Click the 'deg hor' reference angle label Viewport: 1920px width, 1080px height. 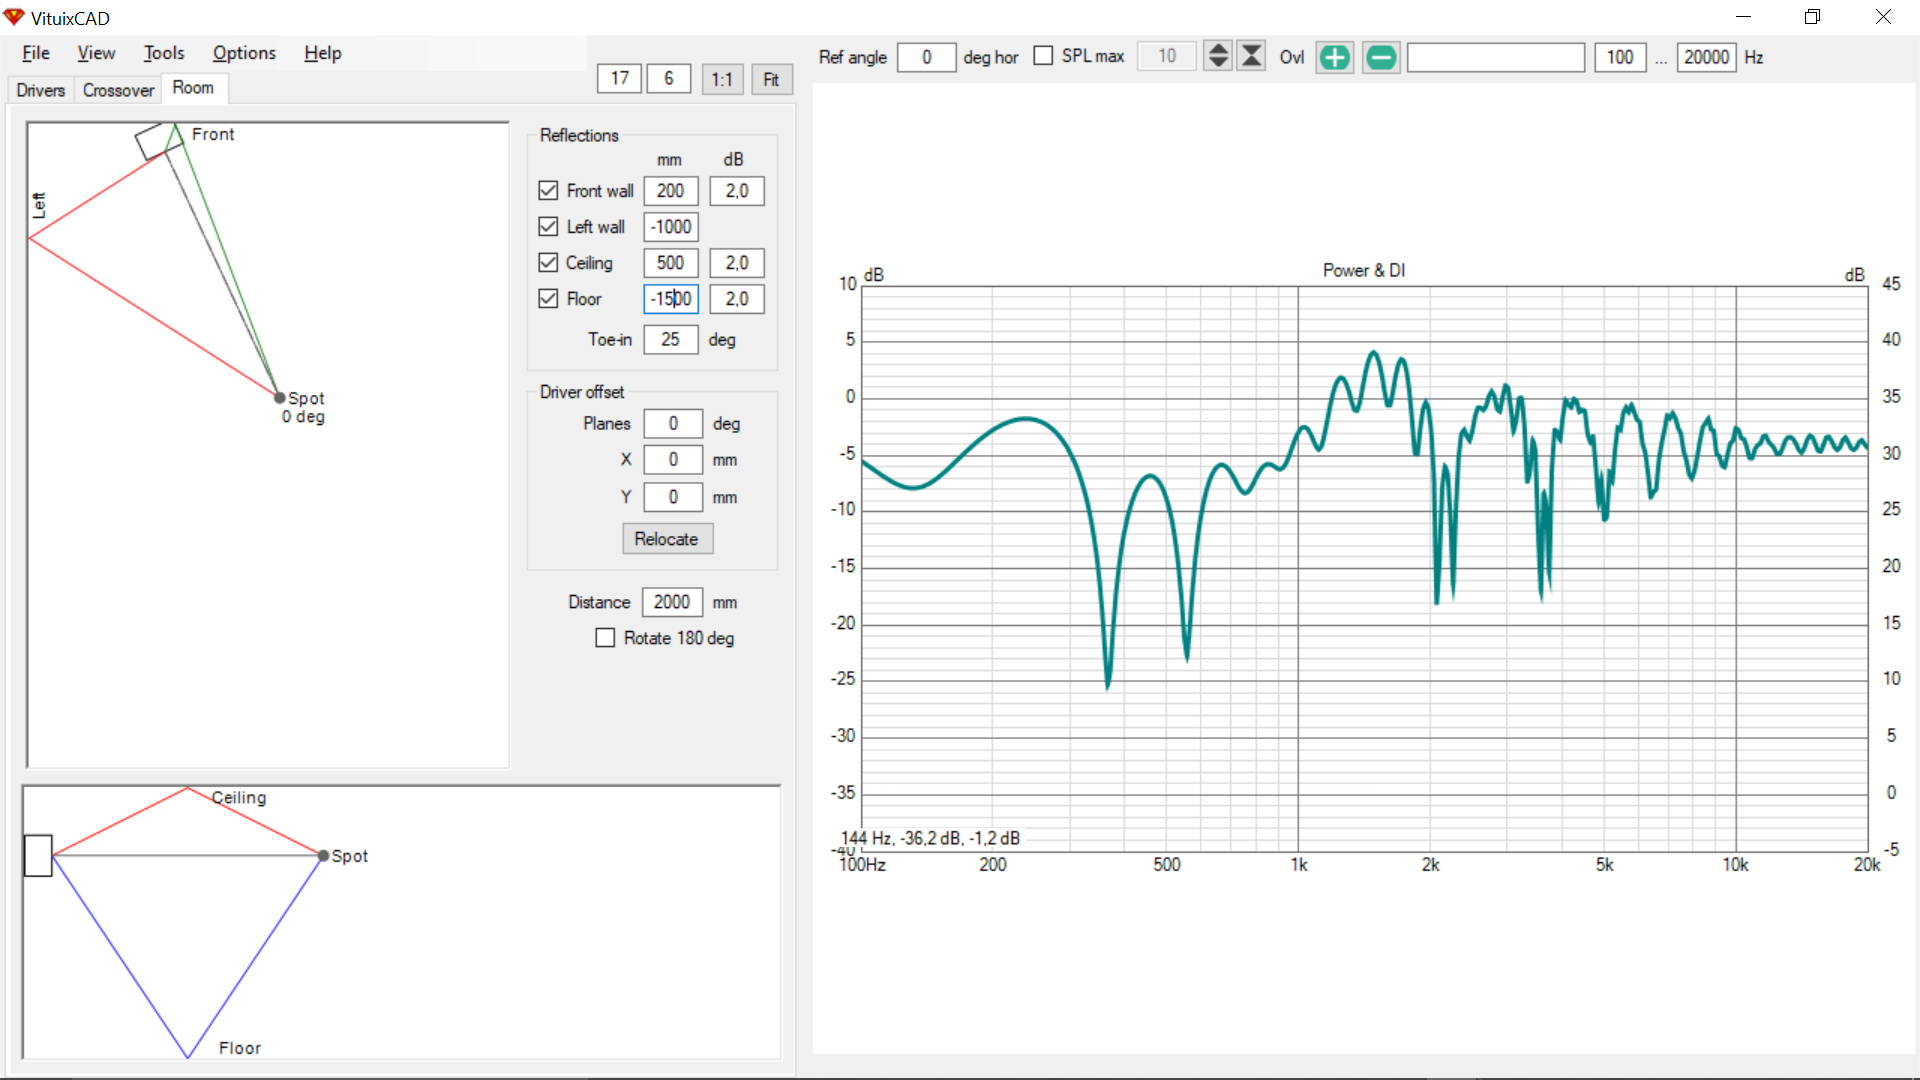991,57
